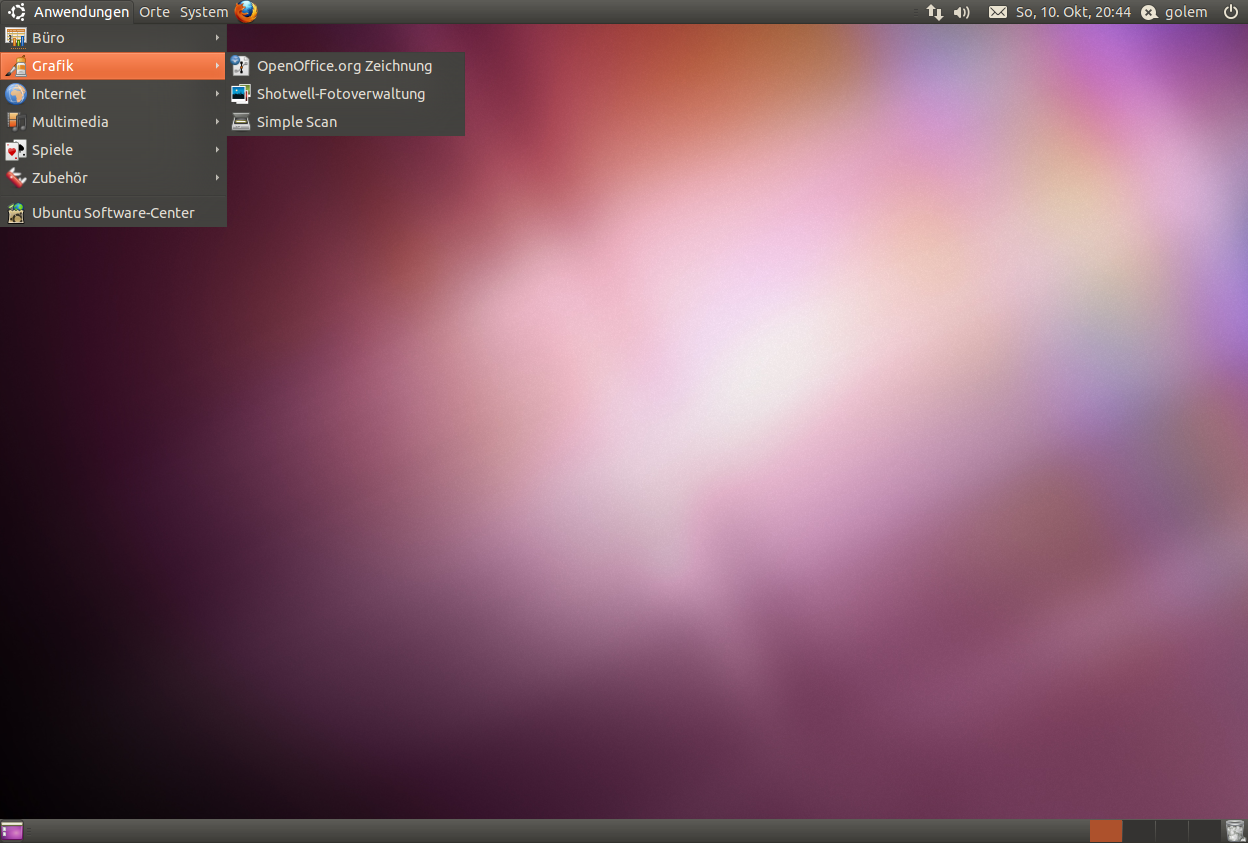Viewport: 1248px width, 843px height.
Task: Open the volume indicator
Action: point(962,12)
